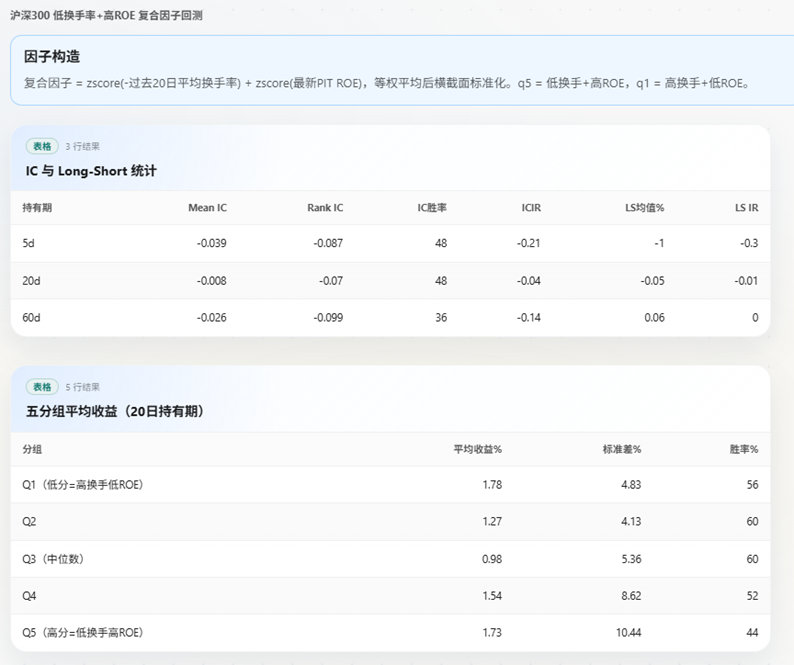Viewport: 794px width, 665px height.
Task: Click the 复合因子 formula description text
Action: (x=387, y=83)
